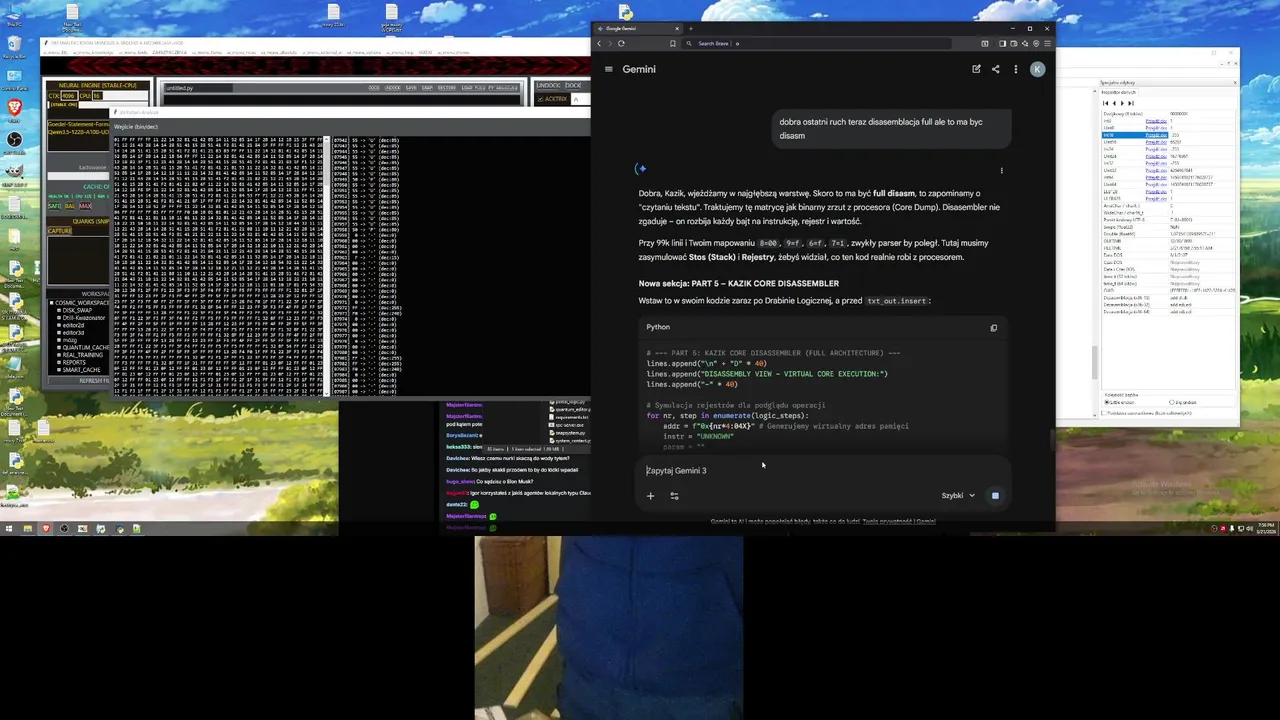Open the Szybki model dropdown
This screenshot has height=720, width=1280.
(x=958, y=495)
